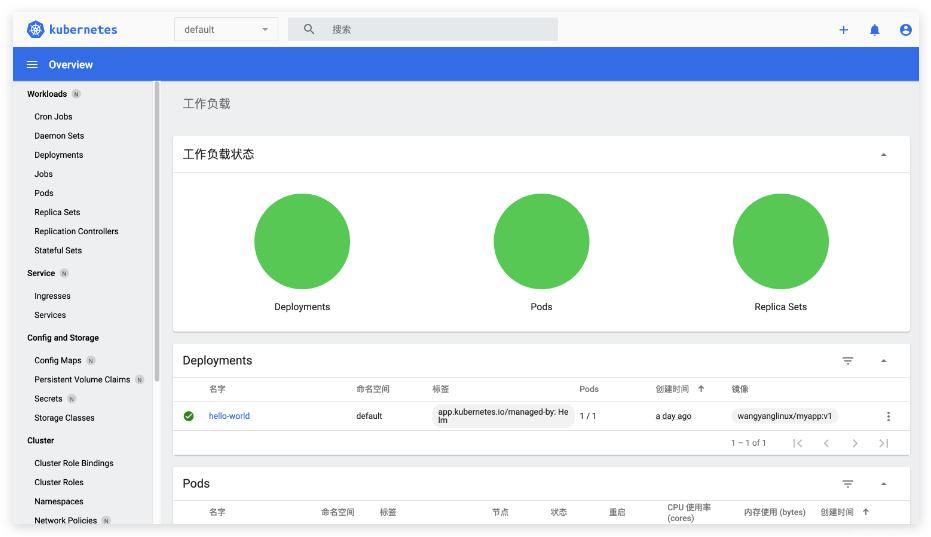Click the wangyanglinux/myapp:v1 image chip
The width and height of the screenshot is (931, 537).
[784, 416]
